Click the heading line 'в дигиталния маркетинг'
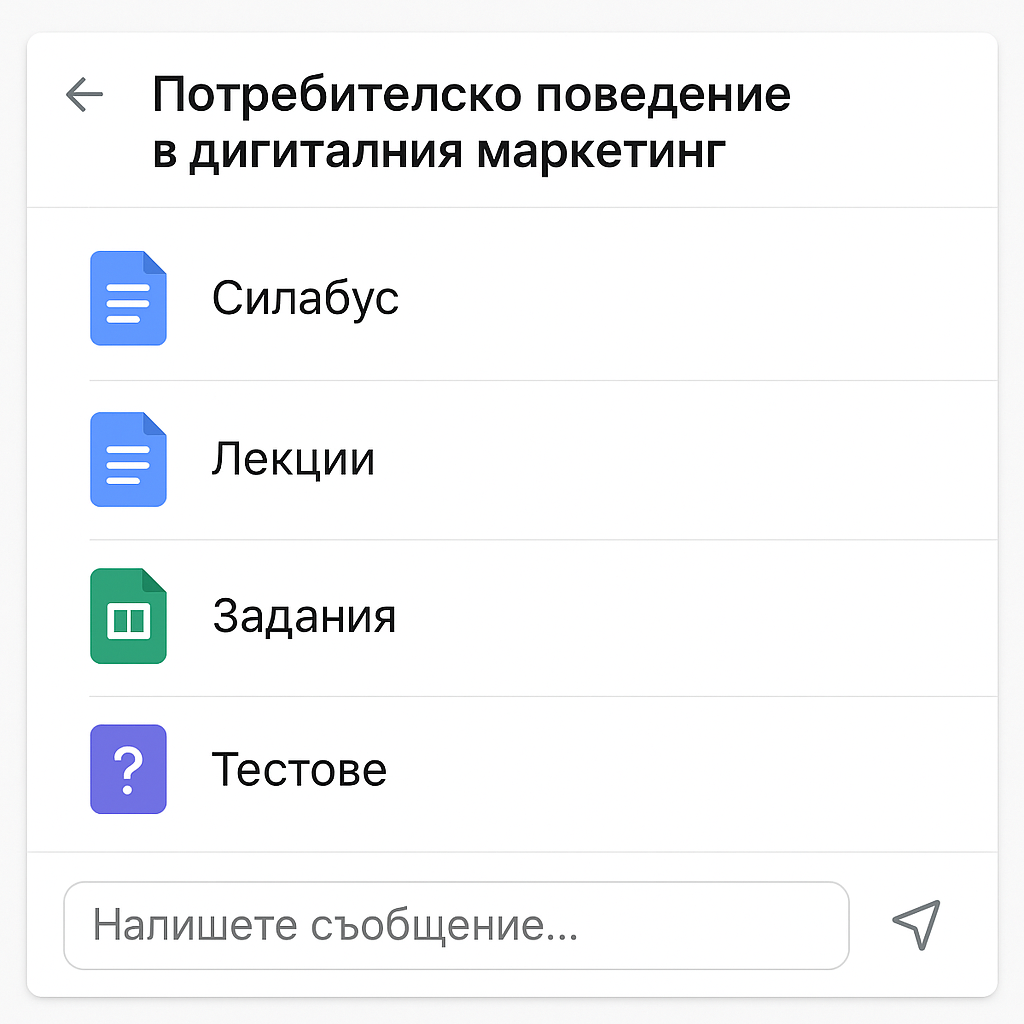 coord(438,153)
